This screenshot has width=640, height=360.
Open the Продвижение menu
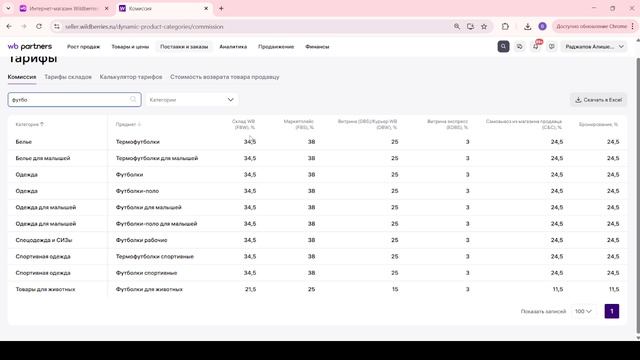coord(276,47)
